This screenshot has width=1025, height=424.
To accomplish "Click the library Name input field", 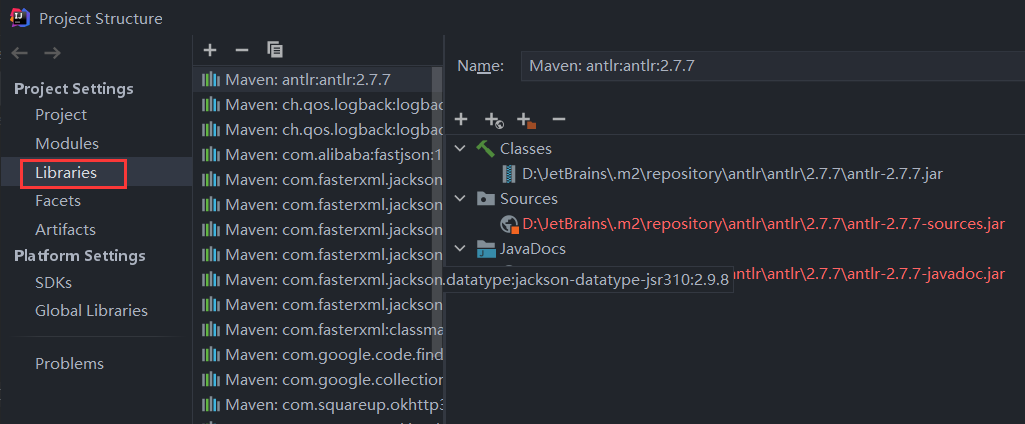I will (773, 66).
